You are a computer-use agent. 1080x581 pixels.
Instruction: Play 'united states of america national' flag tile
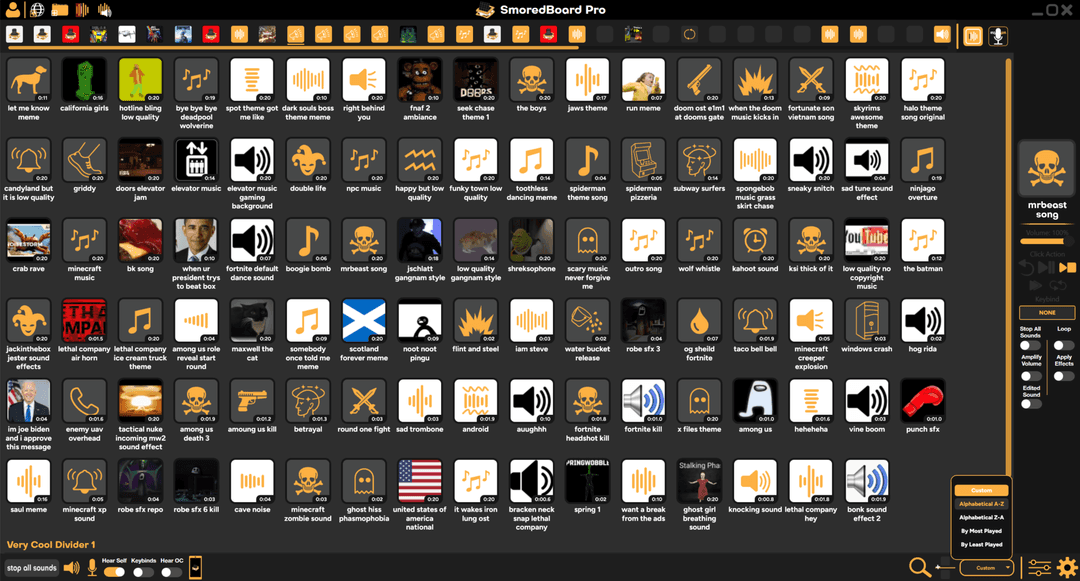419,482
